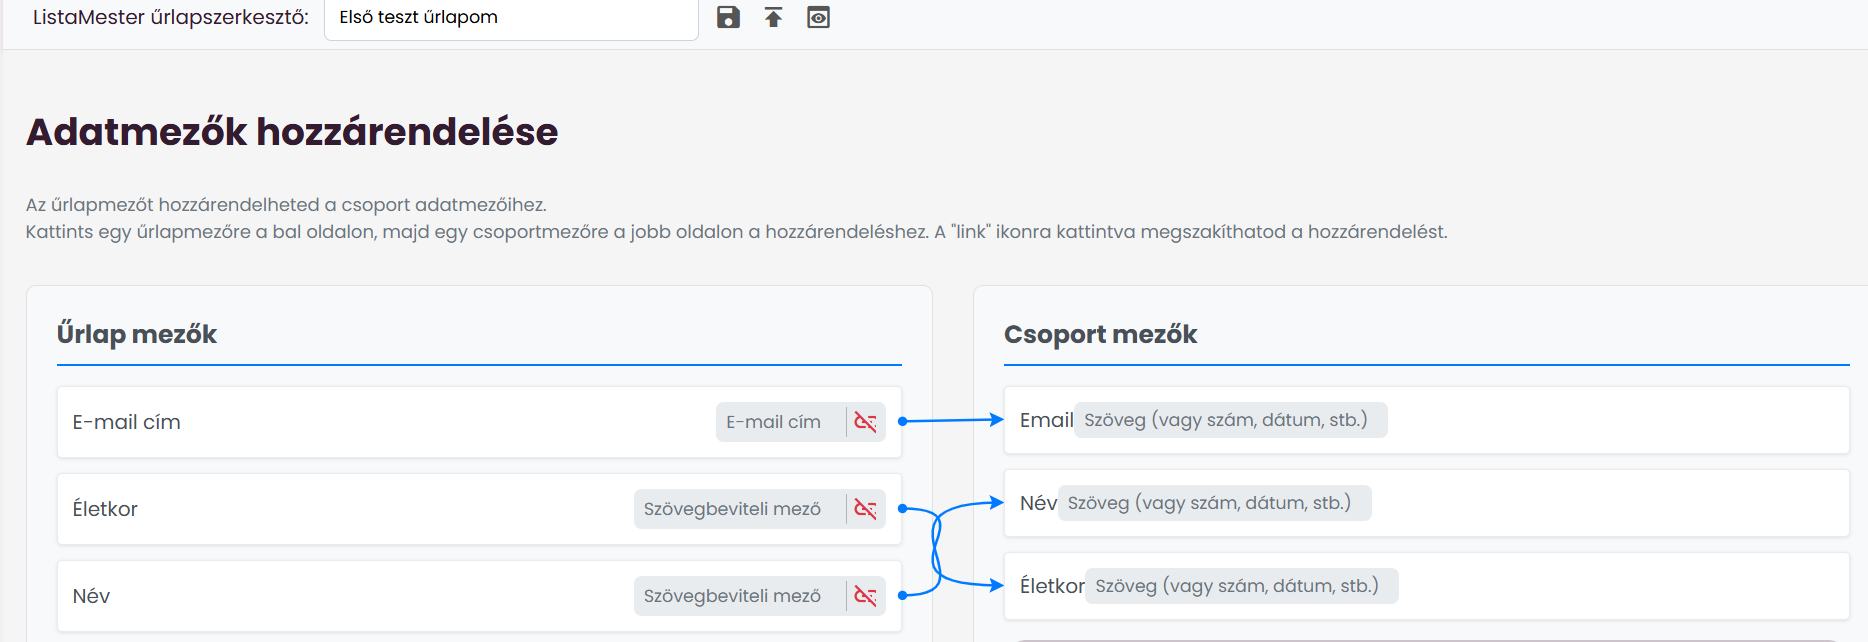Image resolution: width=1868 pixels, height=642 pixels.
Task: Click the 'ListaMester űrlapszerkesztő:' label
Action: coord(171,17)
